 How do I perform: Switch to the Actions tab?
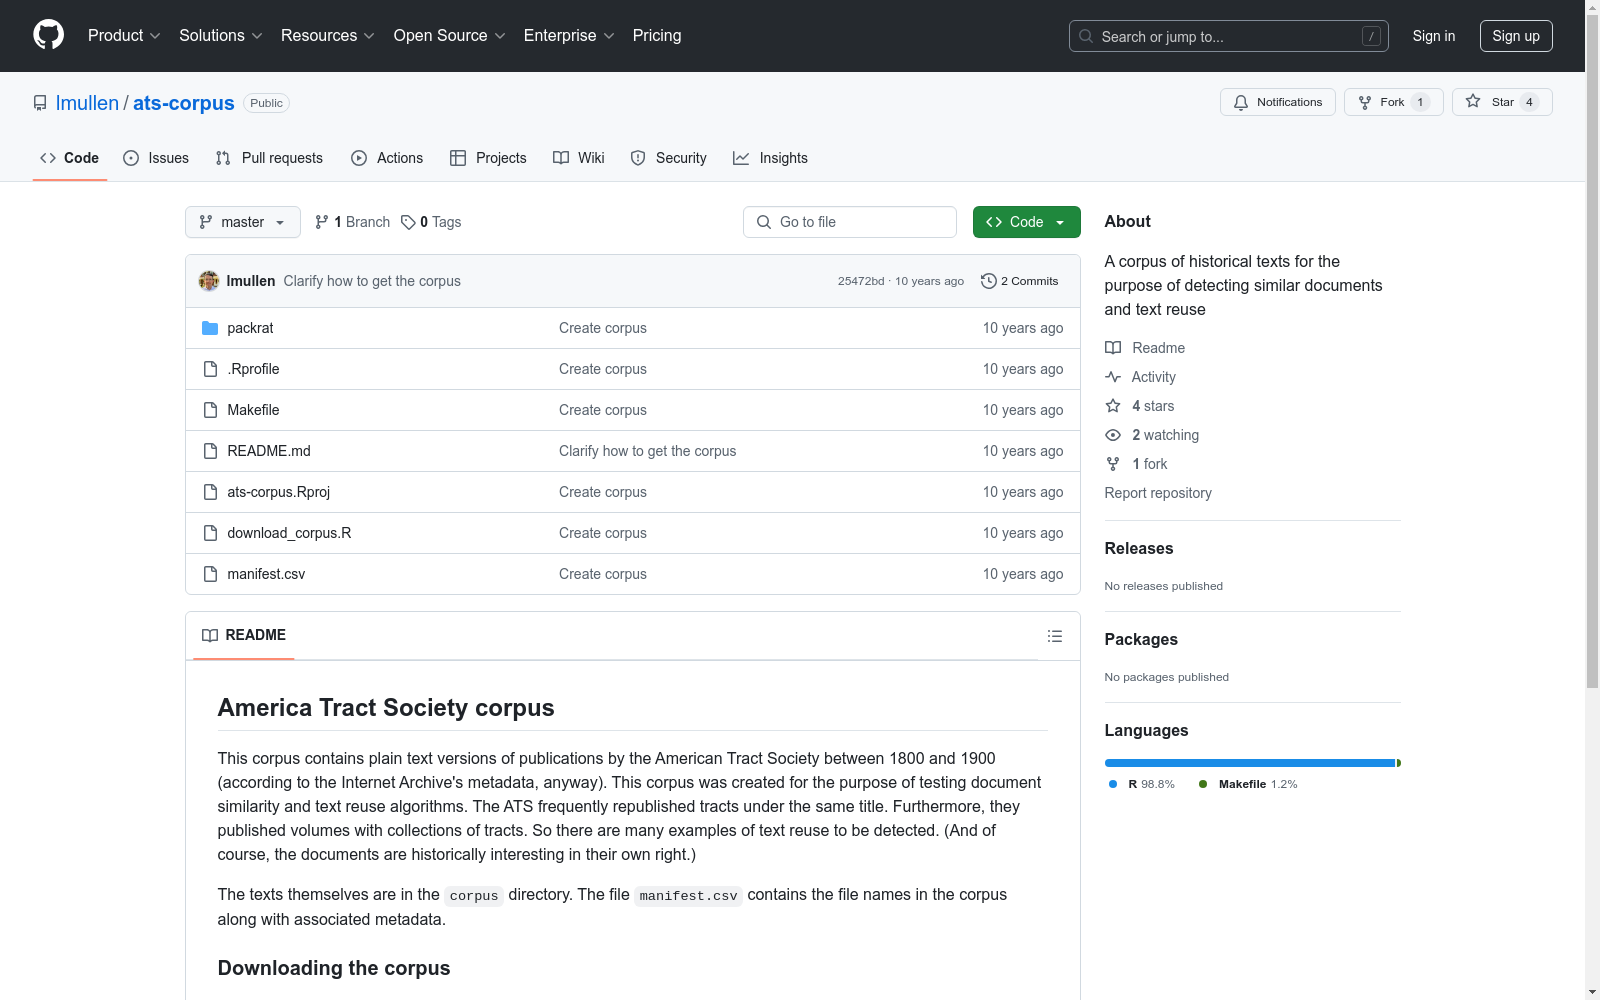pos(387,158)
